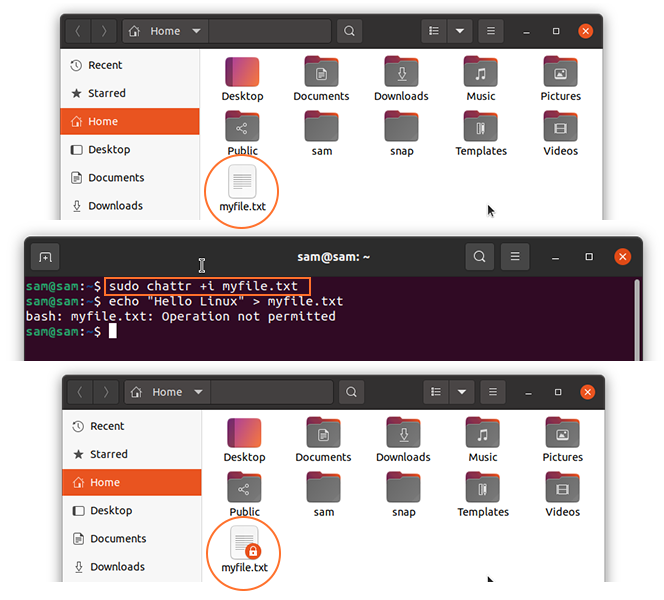Toggle list view in the upper Files window
664x600 pixels.
tap(434, 31)
